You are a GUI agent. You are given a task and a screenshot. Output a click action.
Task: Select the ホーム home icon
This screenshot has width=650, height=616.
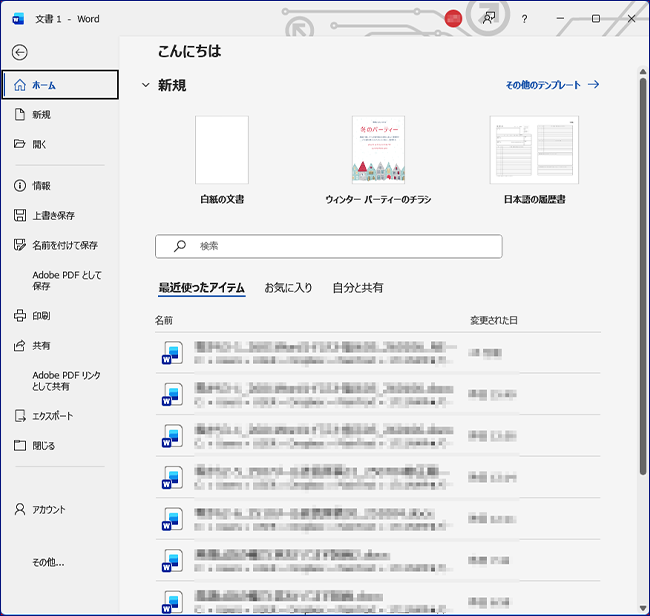[20, 85]
